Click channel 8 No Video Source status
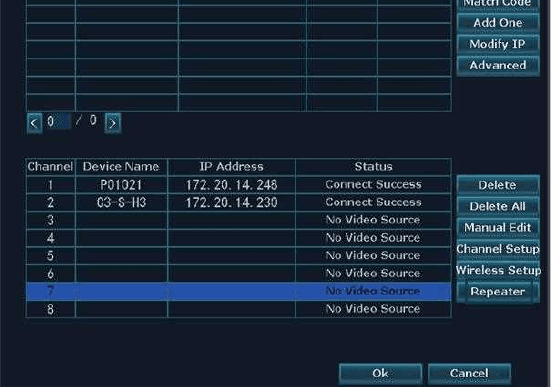551x387 pixels. (x=373, y=309)
